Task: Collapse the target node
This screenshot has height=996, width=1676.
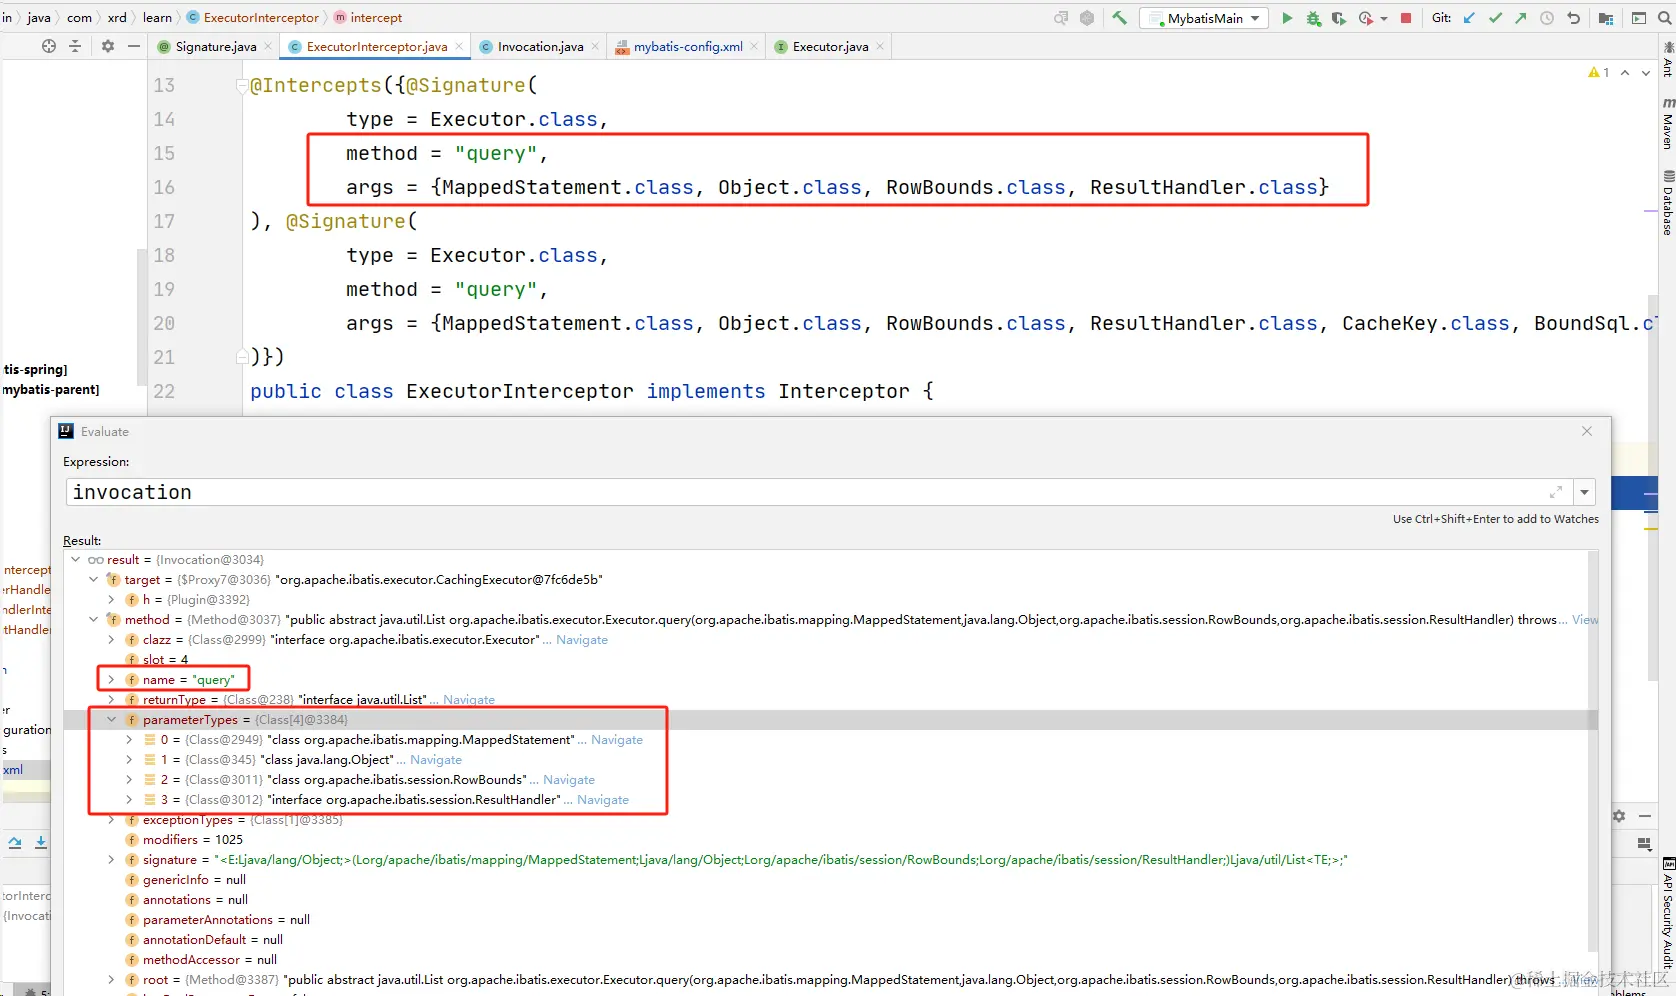Action: point(94,580)
